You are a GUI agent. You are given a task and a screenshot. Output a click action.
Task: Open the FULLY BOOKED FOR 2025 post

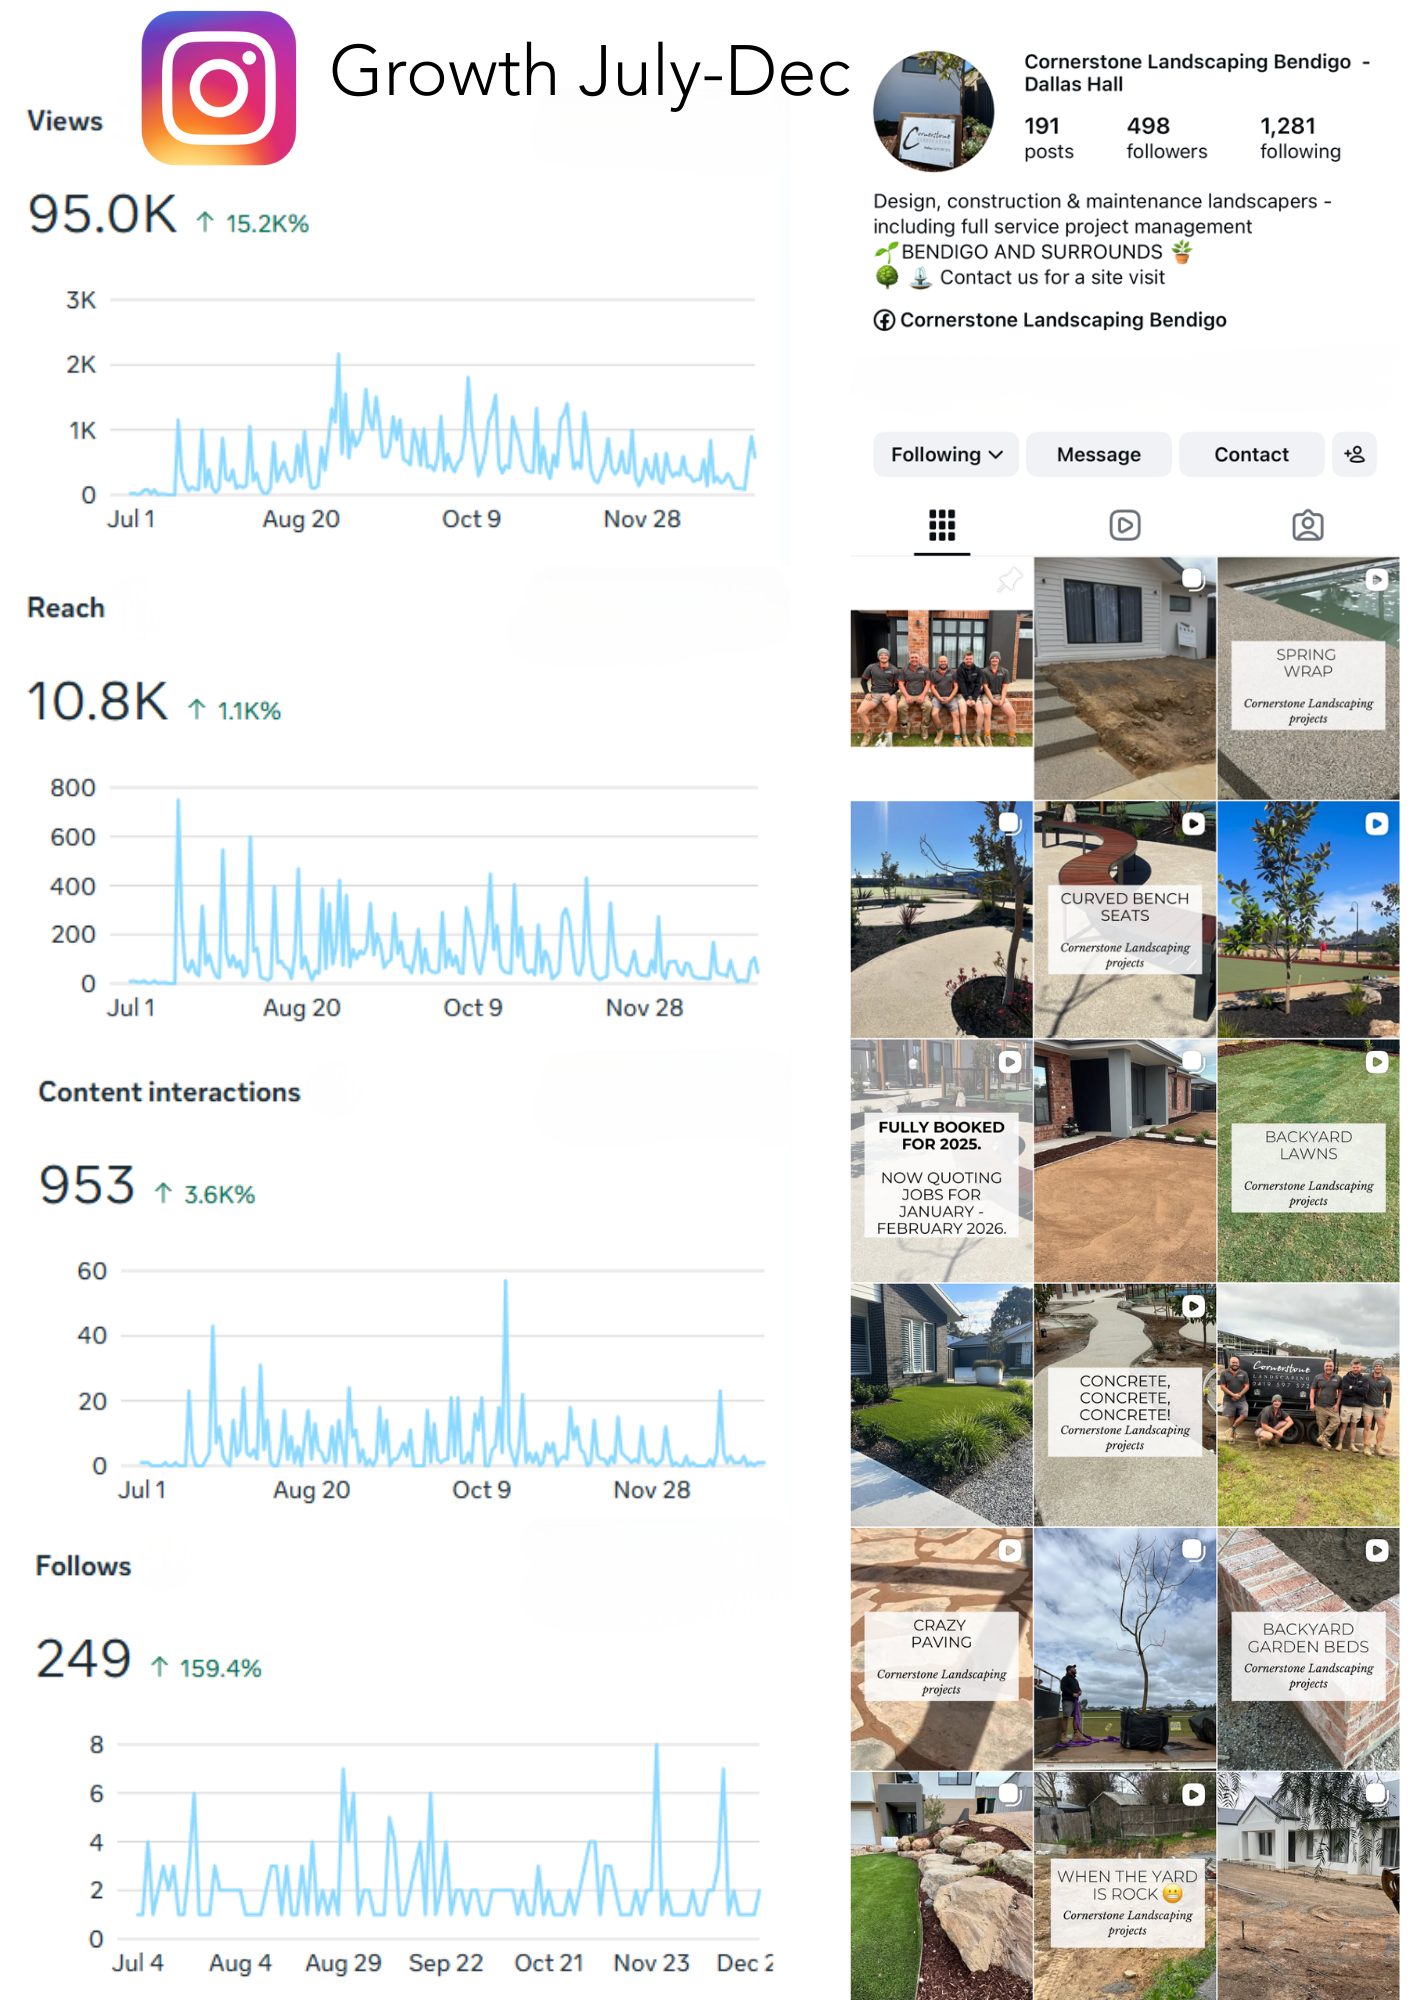[941, 1161]
